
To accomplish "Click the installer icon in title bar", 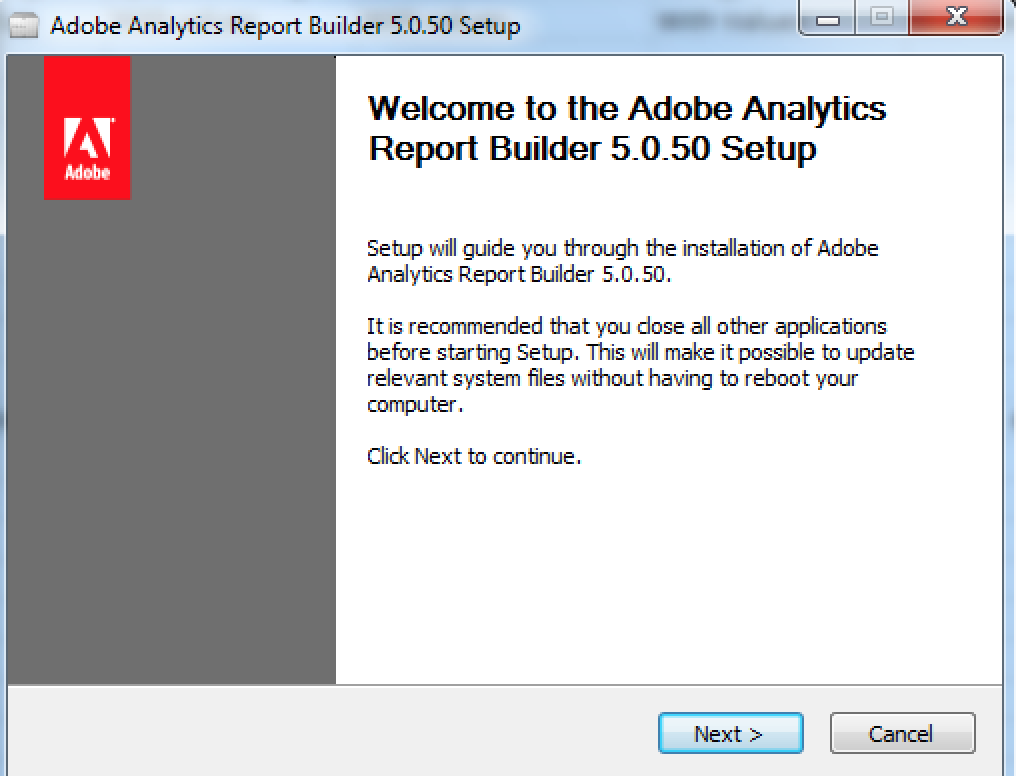I will tap(24, 26).
